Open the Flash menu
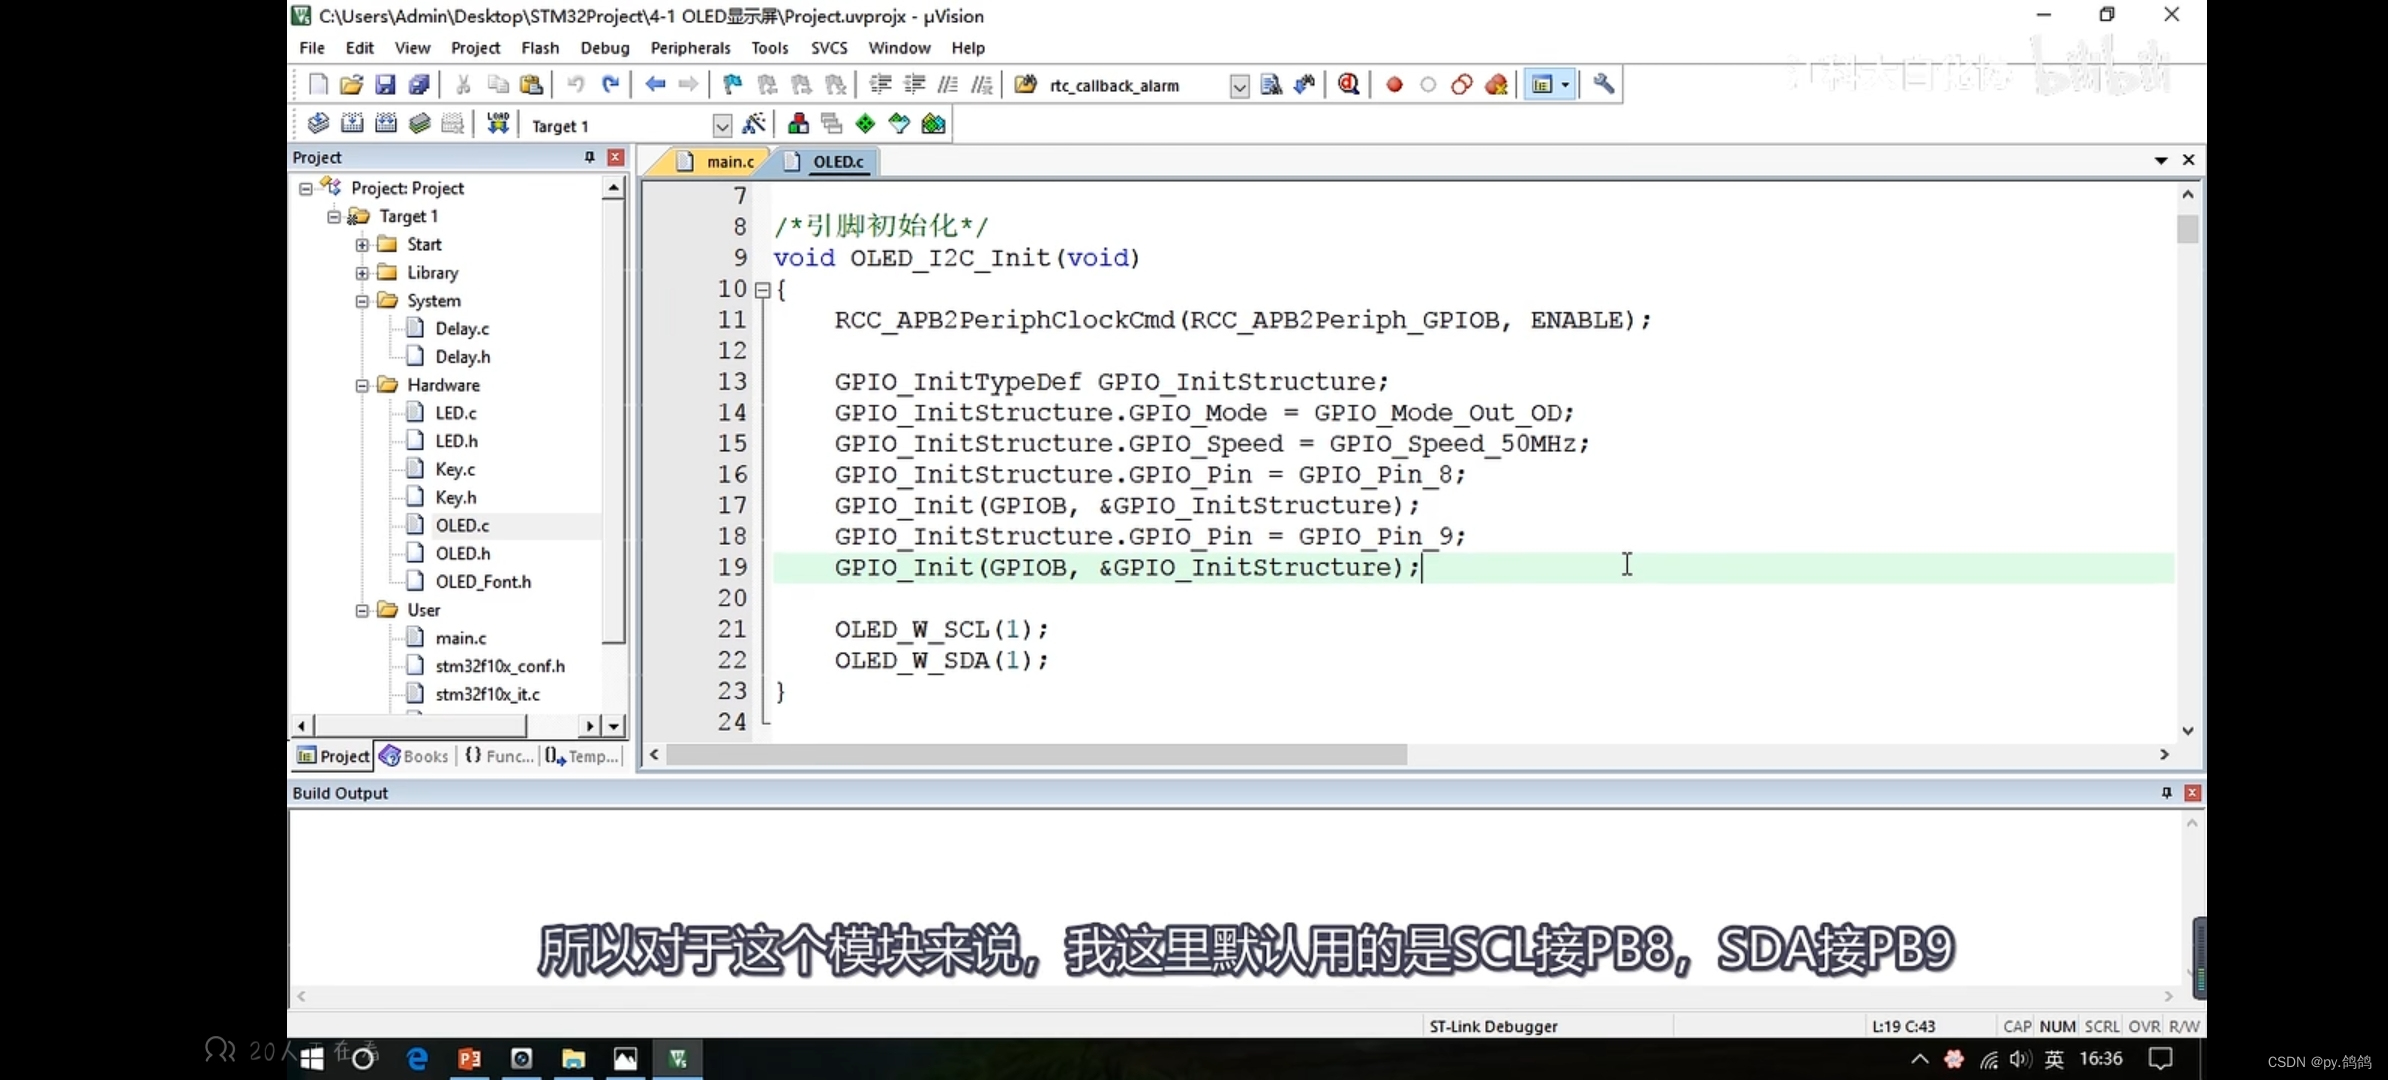This screenshot has width=2388, height=1080. tap(540, 48)
